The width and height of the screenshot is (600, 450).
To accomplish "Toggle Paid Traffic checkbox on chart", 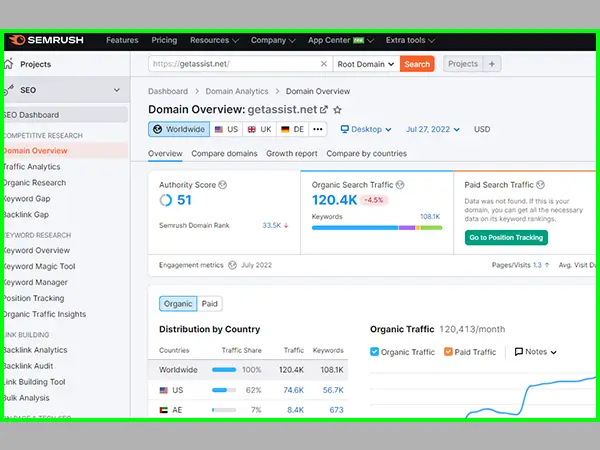I will pos(448,352).
